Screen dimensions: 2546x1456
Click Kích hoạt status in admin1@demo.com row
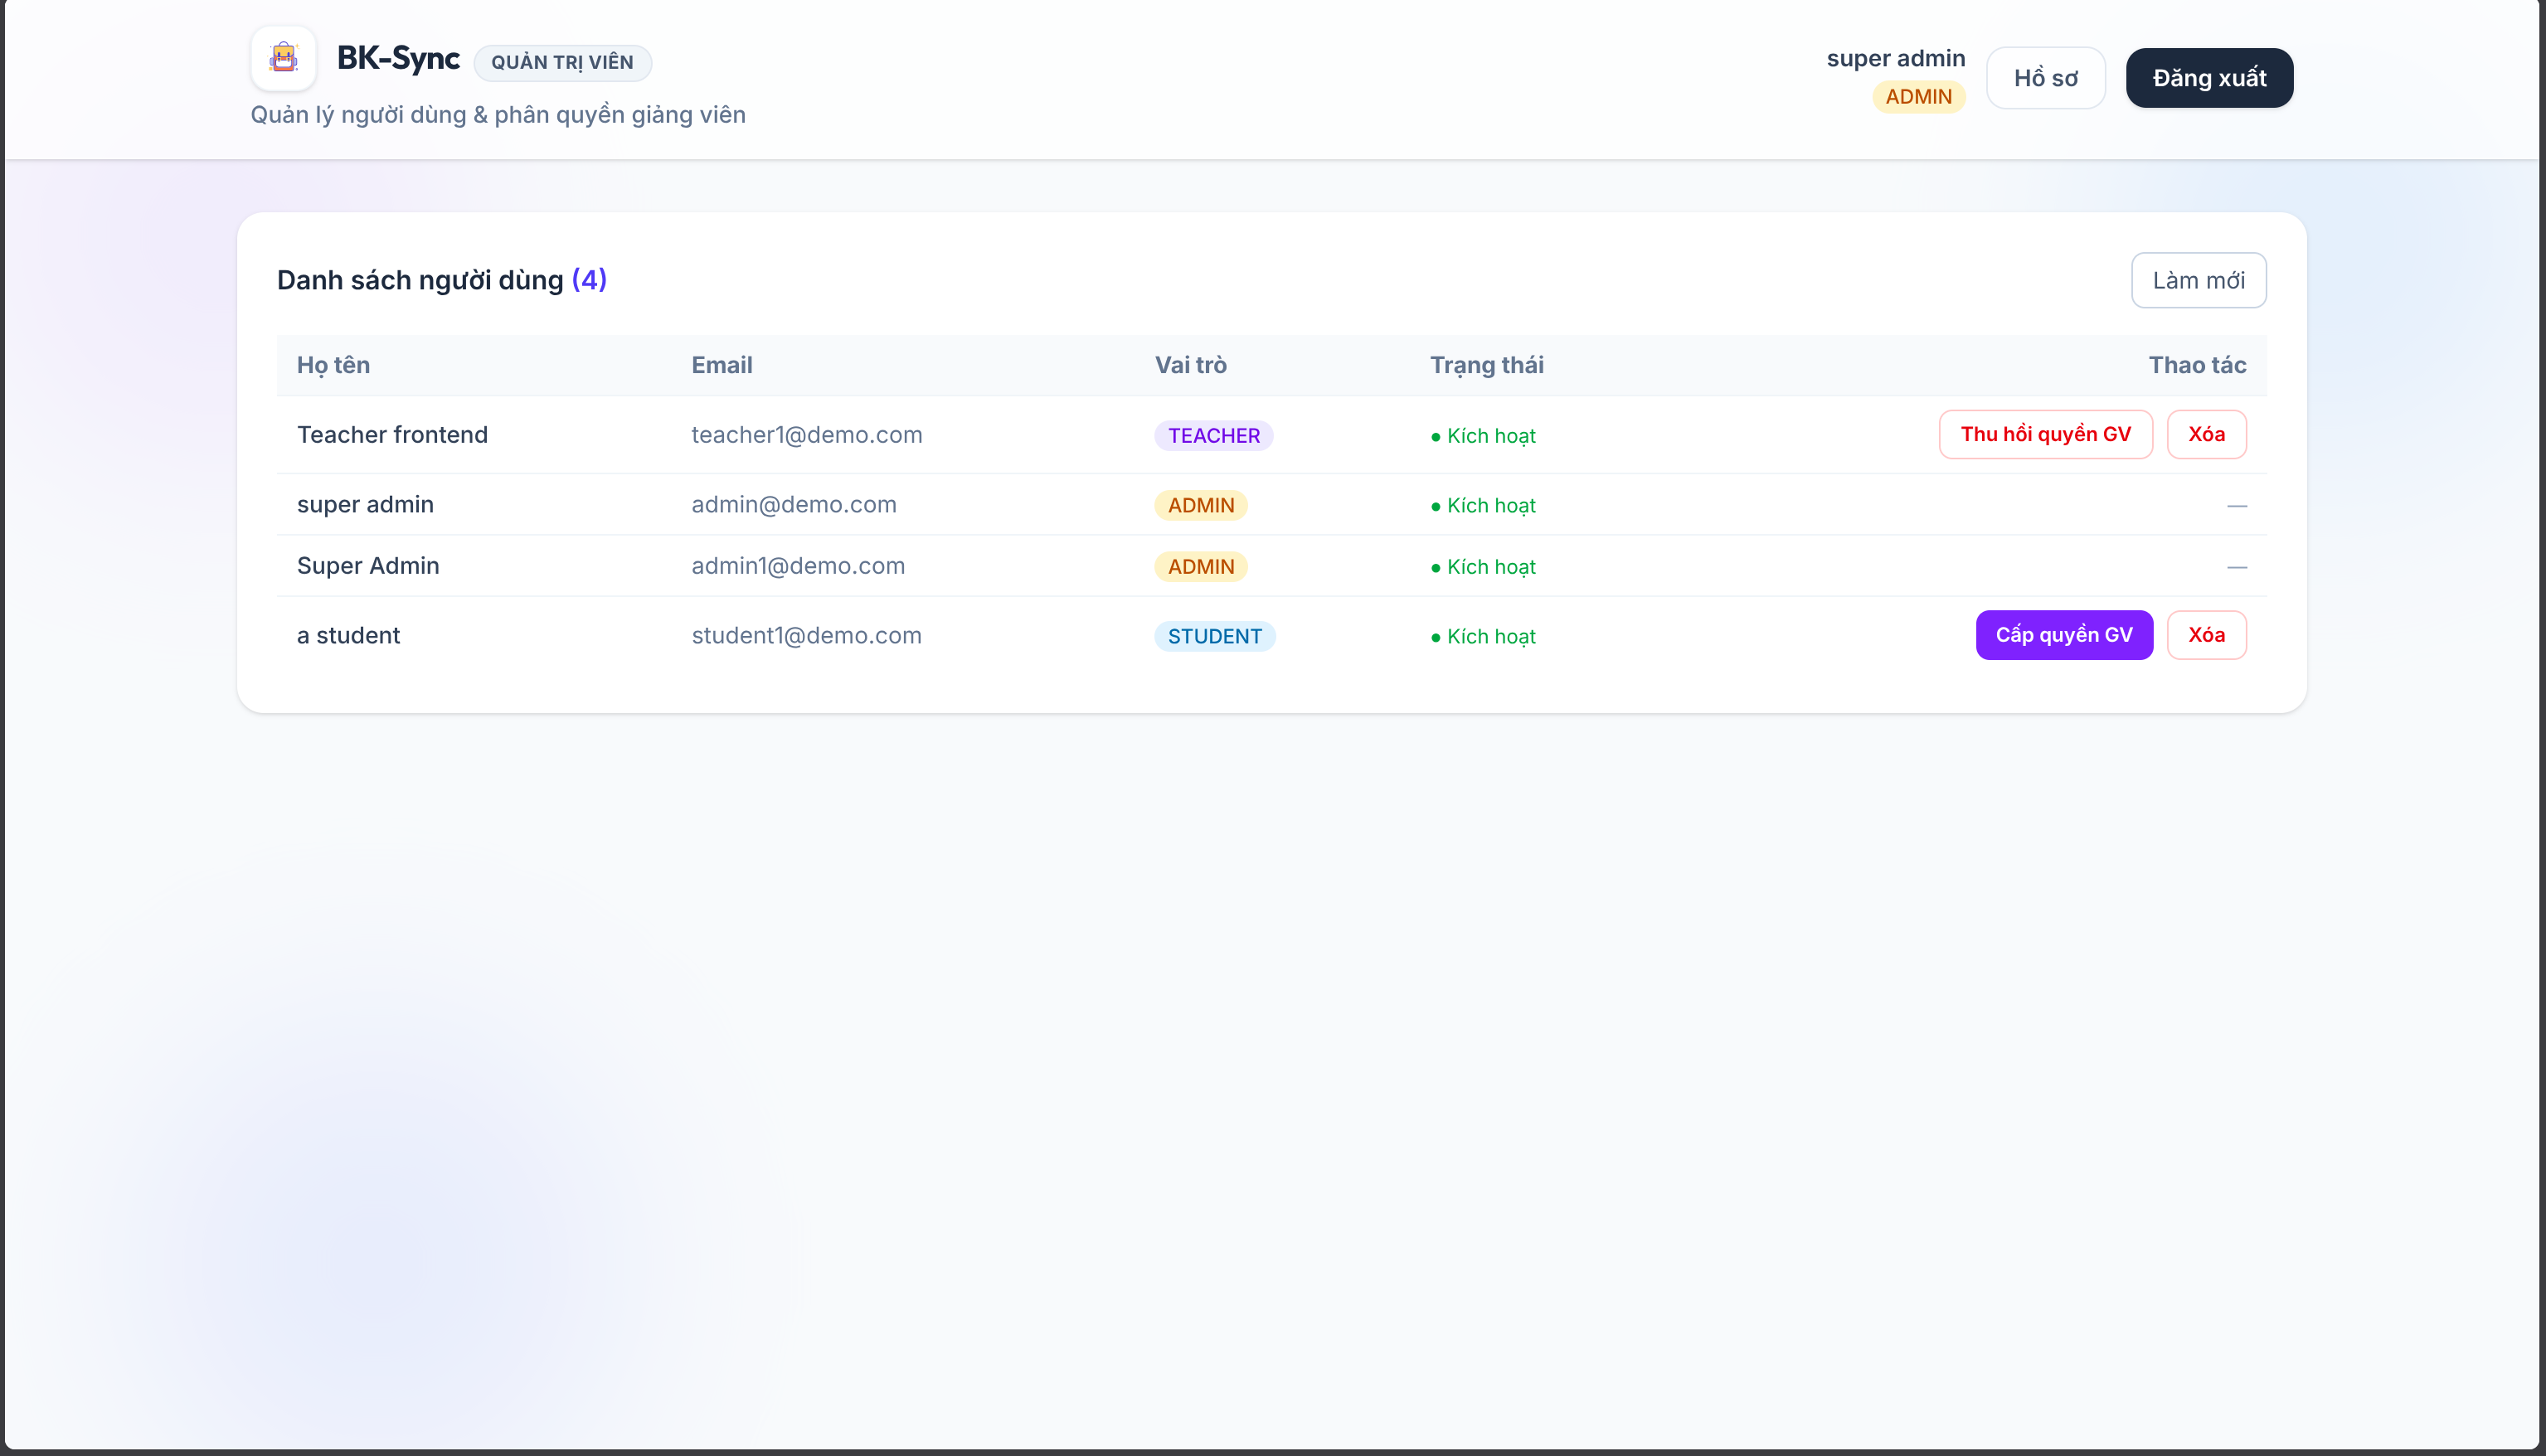pyautogui.click(x=1483, y=567)
